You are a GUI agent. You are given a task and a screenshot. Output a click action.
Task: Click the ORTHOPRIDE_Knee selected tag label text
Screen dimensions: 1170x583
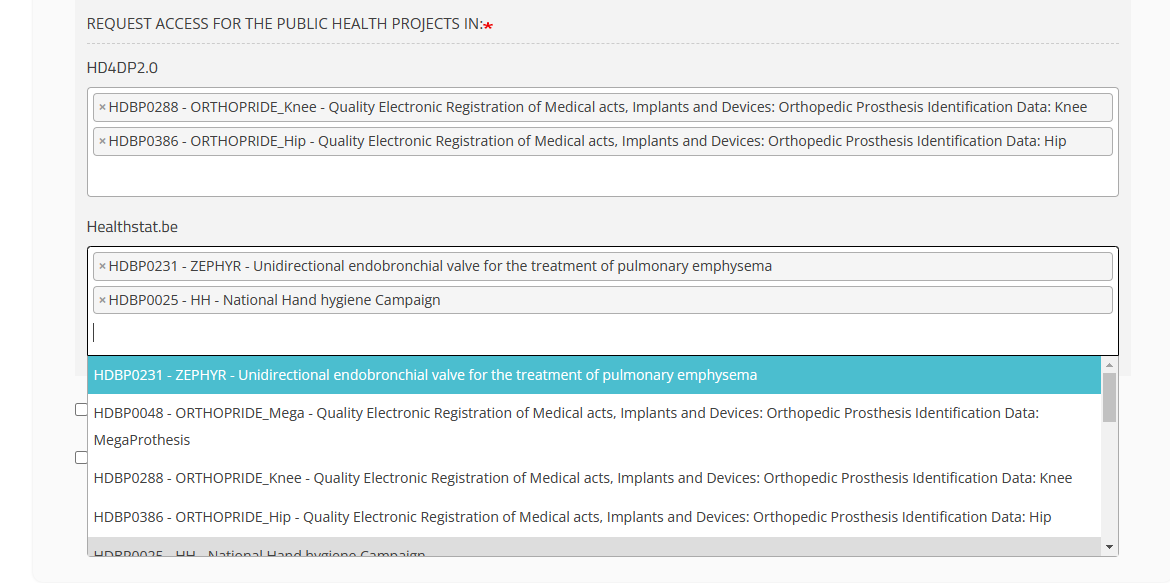597,108
